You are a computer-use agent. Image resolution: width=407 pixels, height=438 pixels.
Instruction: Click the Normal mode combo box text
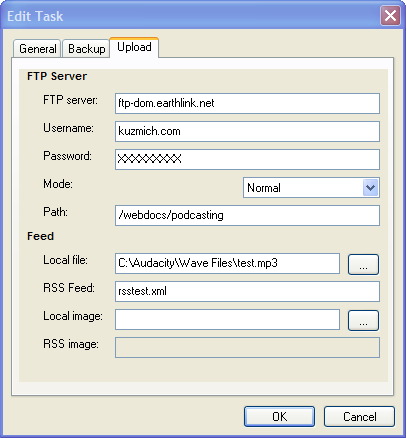click(264, 188)
